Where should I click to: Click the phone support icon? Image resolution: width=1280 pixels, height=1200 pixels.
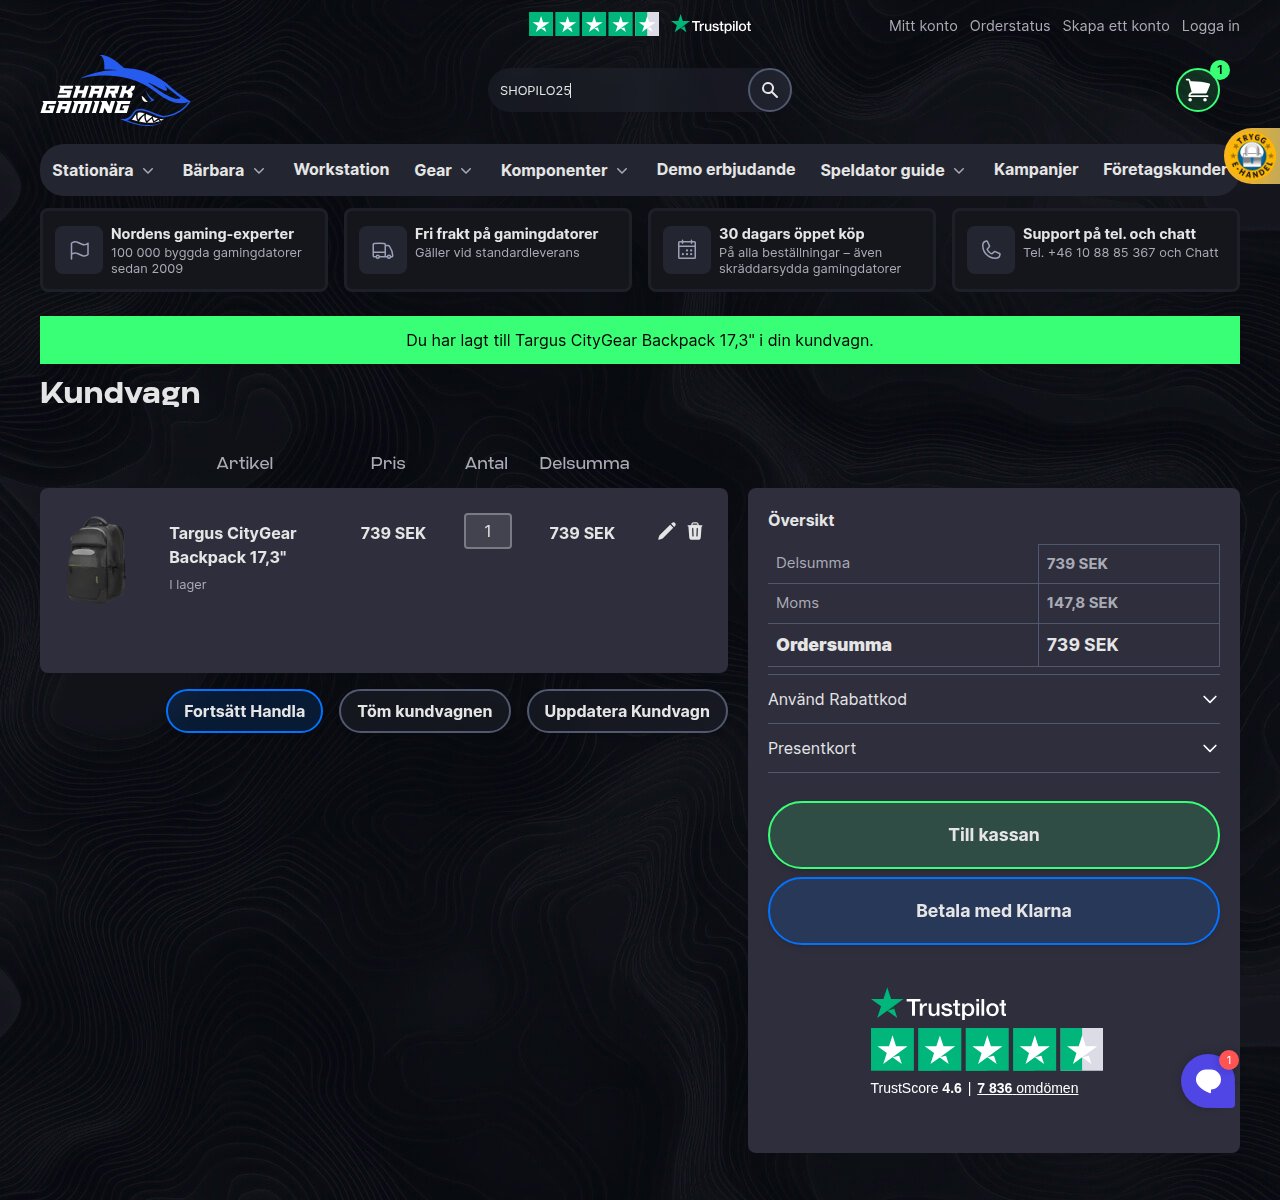pyautogui.click(x=991, y=250)
